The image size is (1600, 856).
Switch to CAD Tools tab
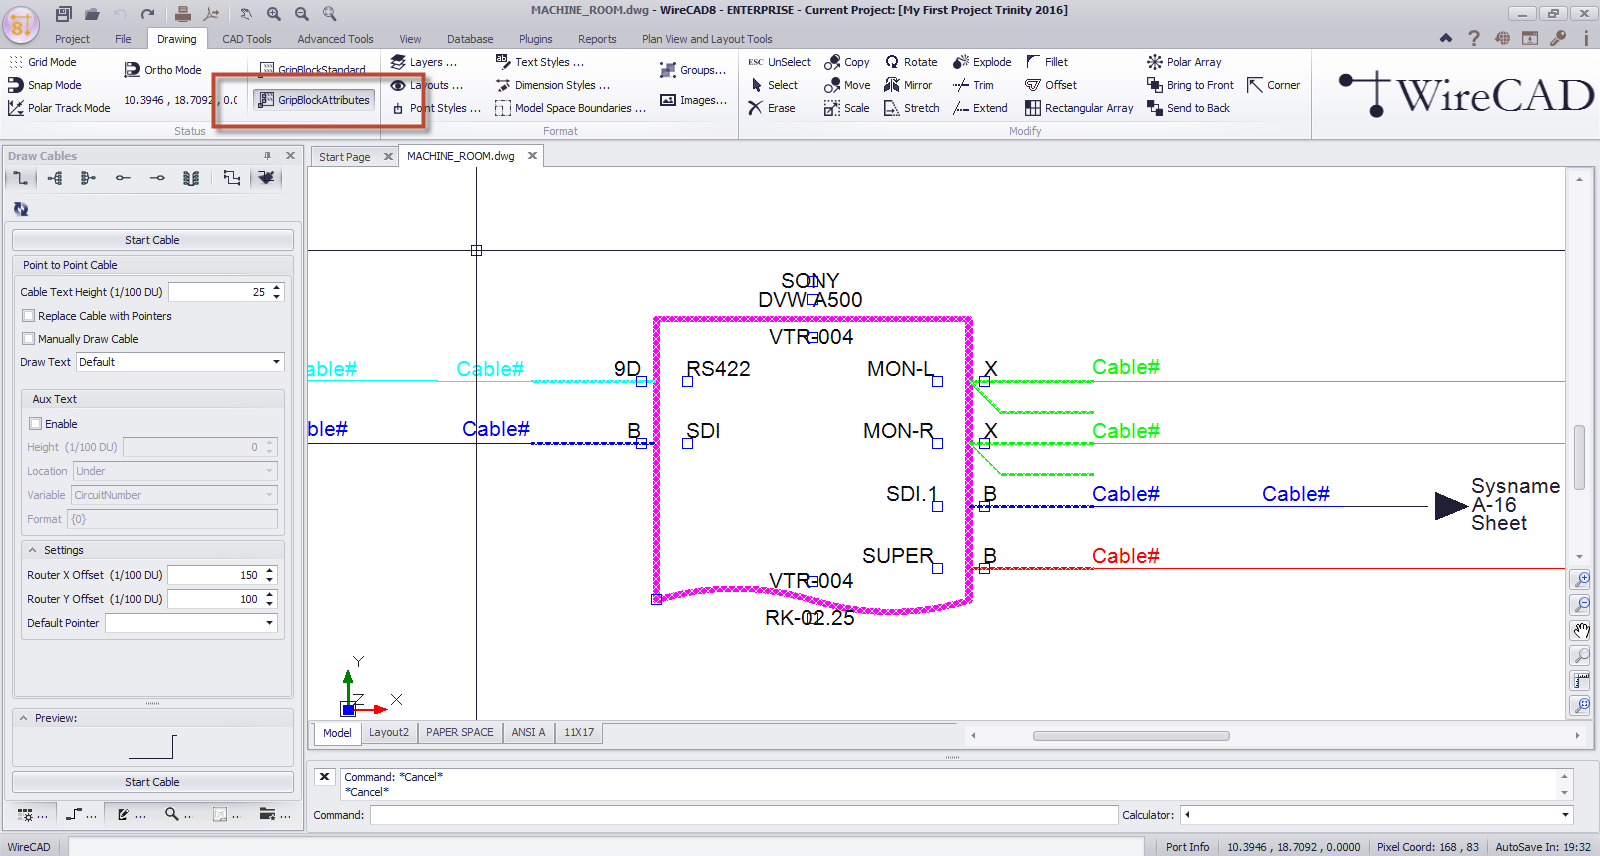(247, 39)
